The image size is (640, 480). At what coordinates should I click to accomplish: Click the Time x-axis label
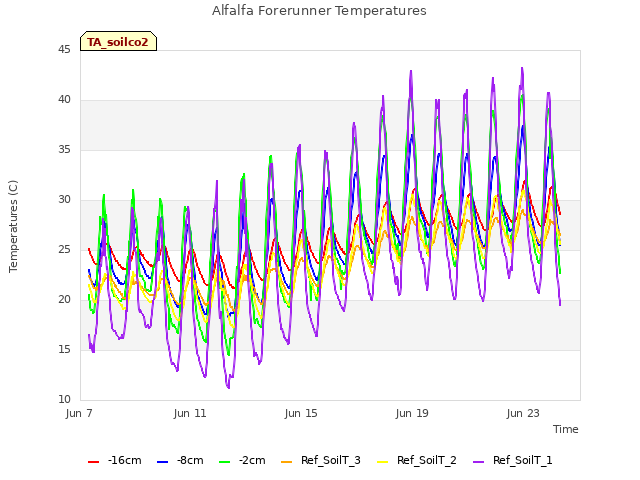point(566,429)
